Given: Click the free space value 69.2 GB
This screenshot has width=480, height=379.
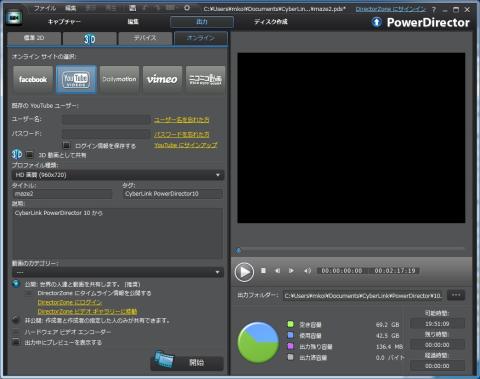Looking at the screenshot, I should point(387,324).
